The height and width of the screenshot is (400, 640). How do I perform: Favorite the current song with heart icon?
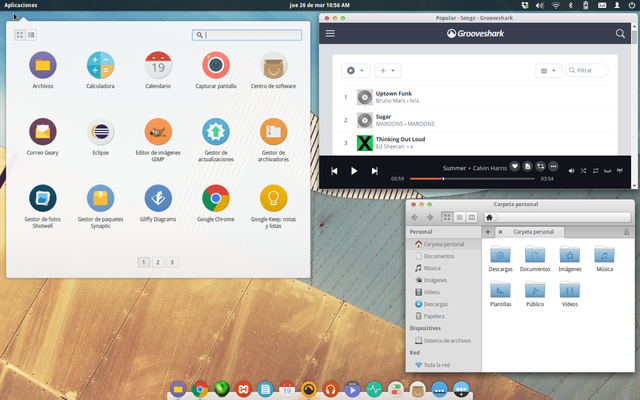(515, 166)
